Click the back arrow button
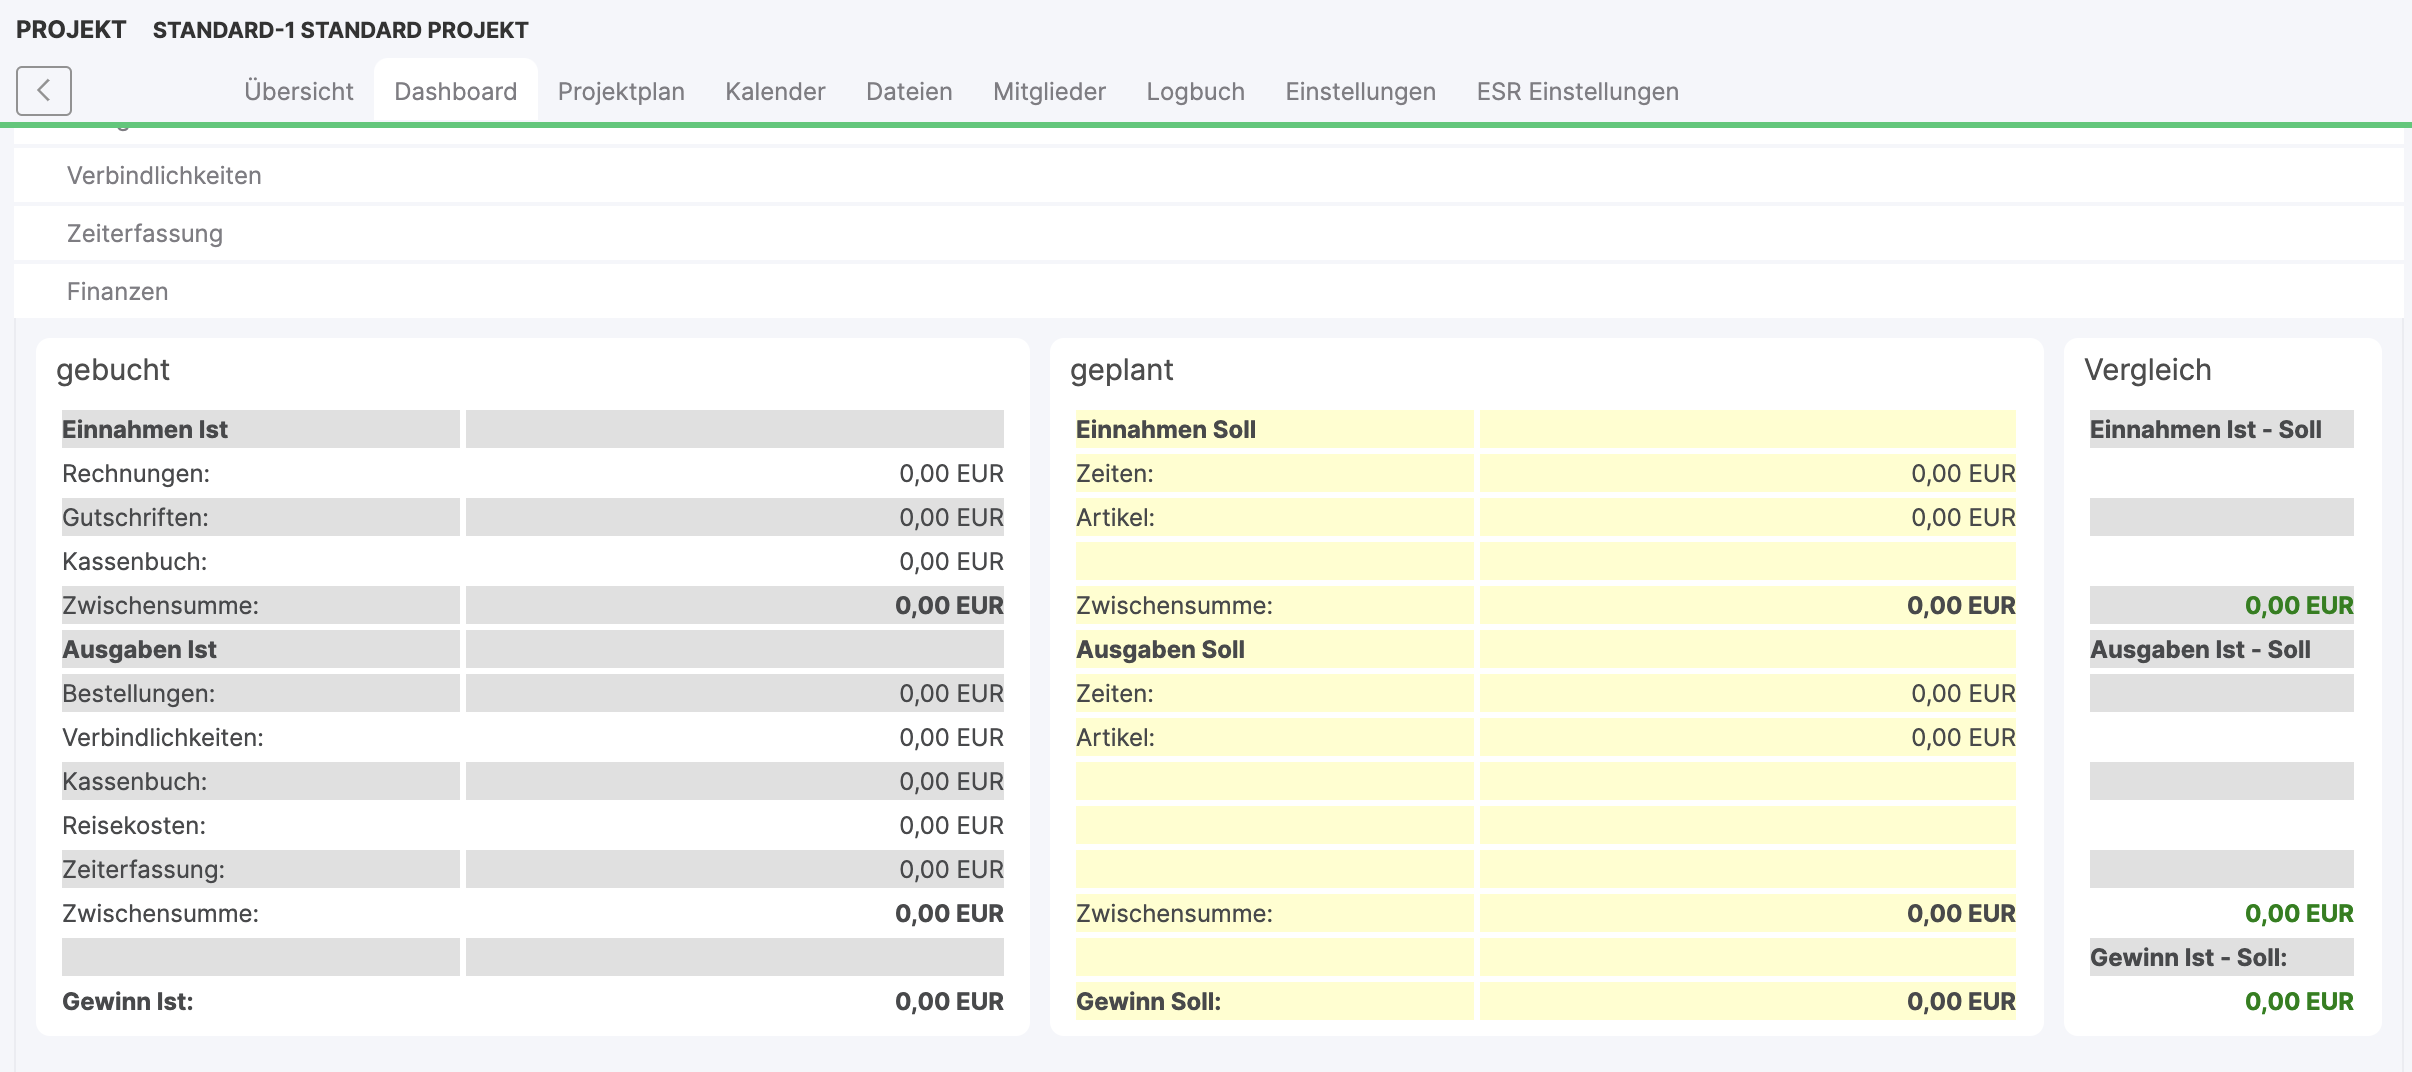 pos(43,91)
